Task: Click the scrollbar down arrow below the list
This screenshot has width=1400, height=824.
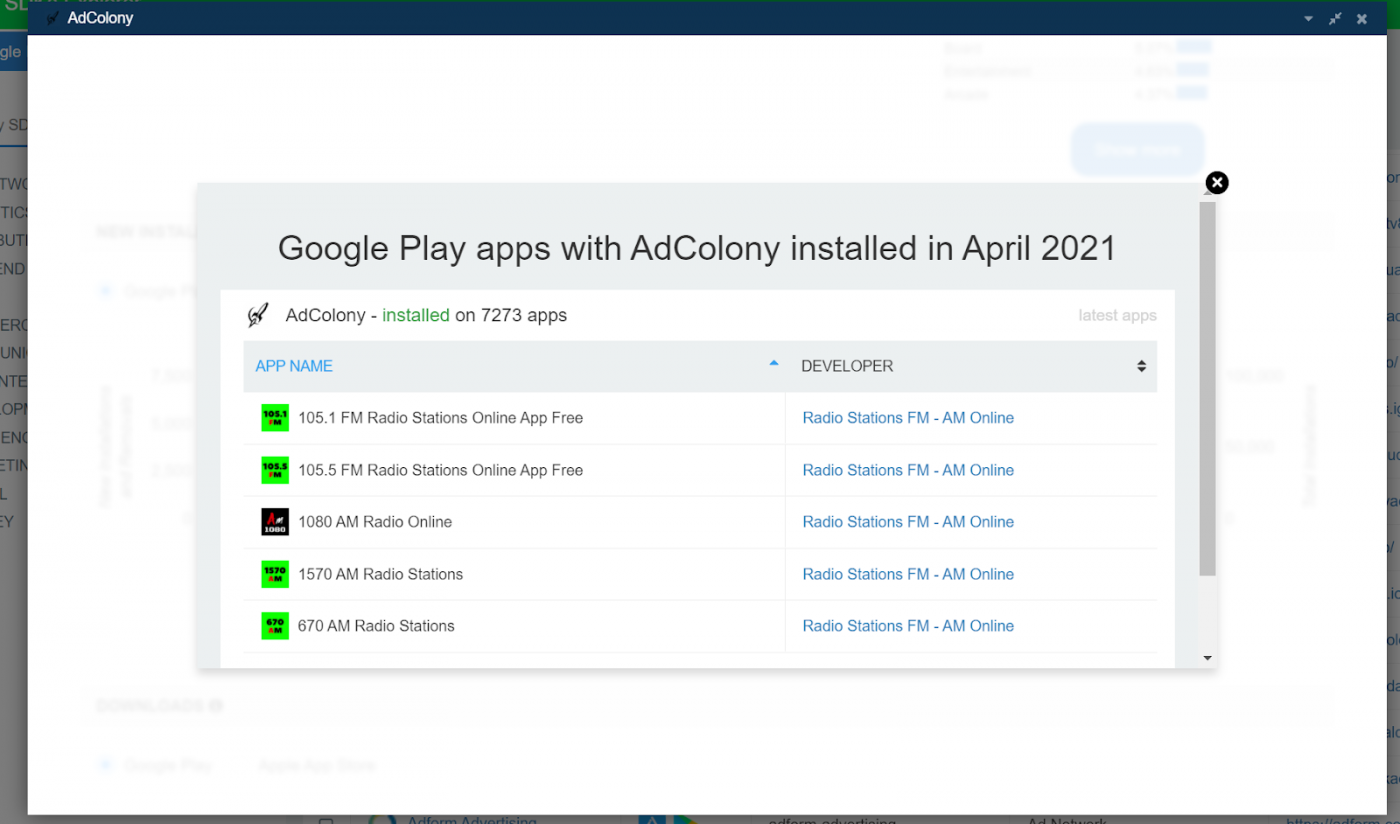Action: tap(1208, 658)
